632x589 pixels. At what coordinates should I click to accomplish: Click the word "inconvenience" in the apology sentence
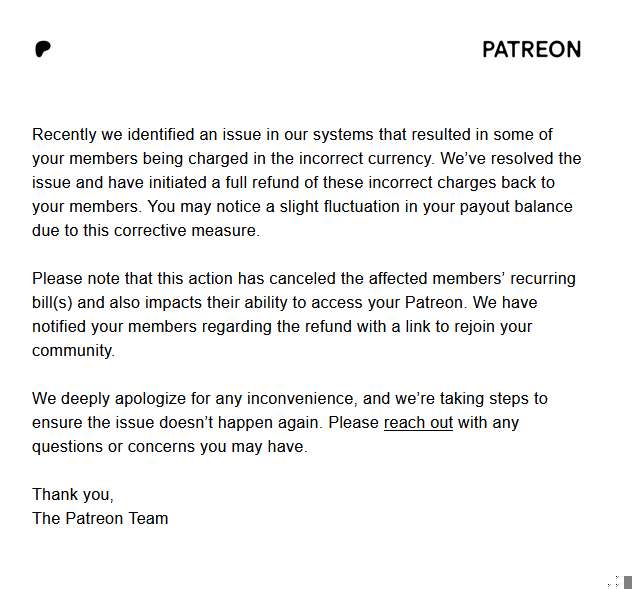click(301, 399)
